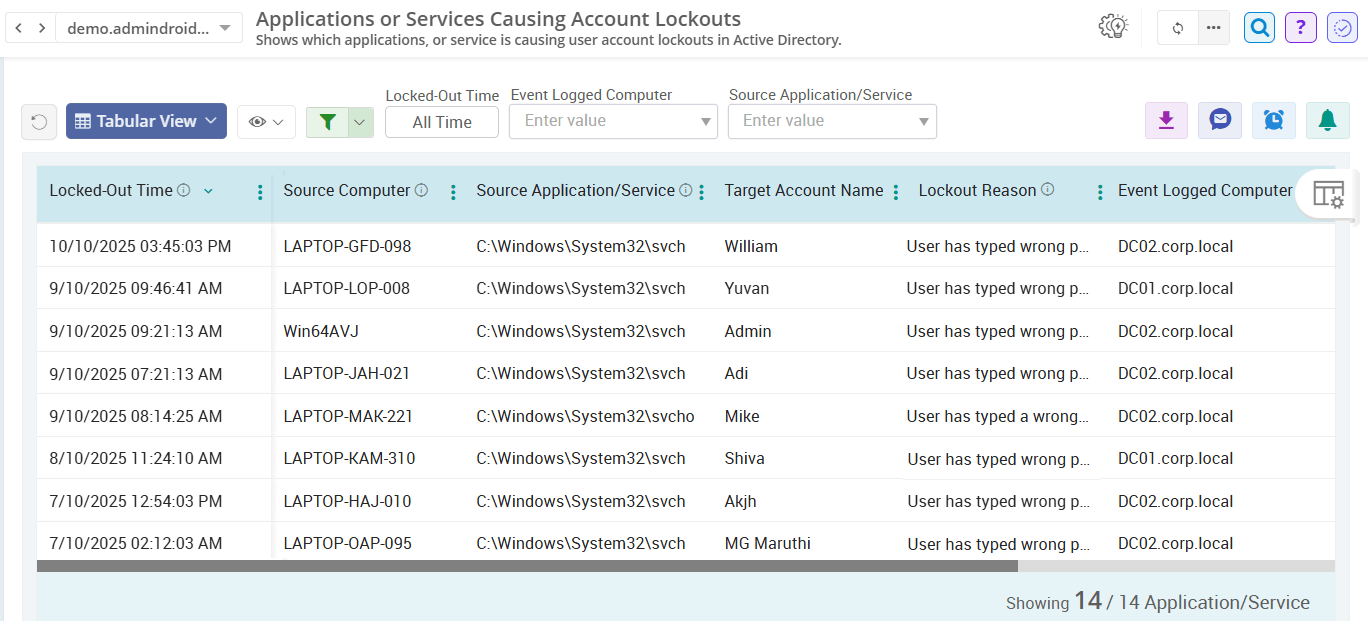Click the Help question mark icon

1301,27
